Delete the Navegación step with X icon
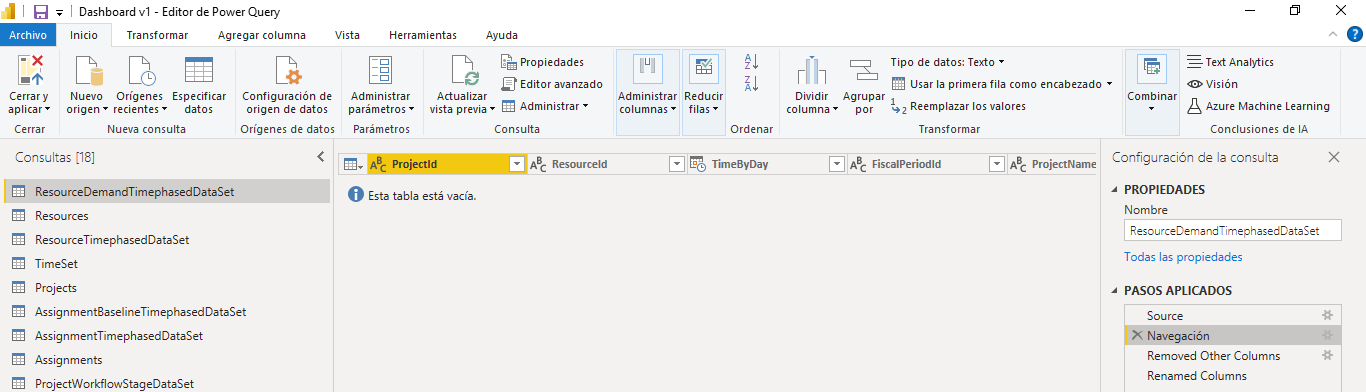Image resolution: width=1366 pixels, height=392 pixels. pyautogui.click(x=1137, y=336)
